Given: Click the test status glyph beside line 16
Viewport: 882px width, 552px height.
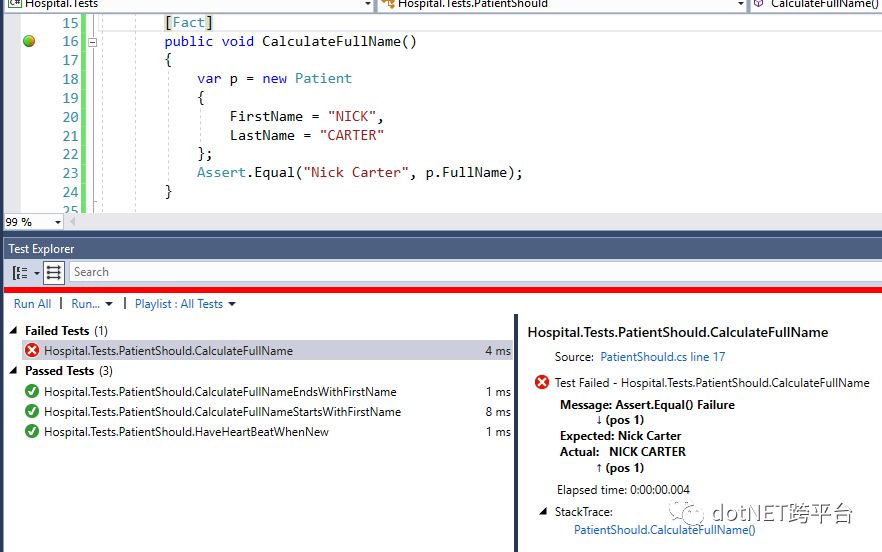Looking at the screenshot, I should click(x=29, y=41).
